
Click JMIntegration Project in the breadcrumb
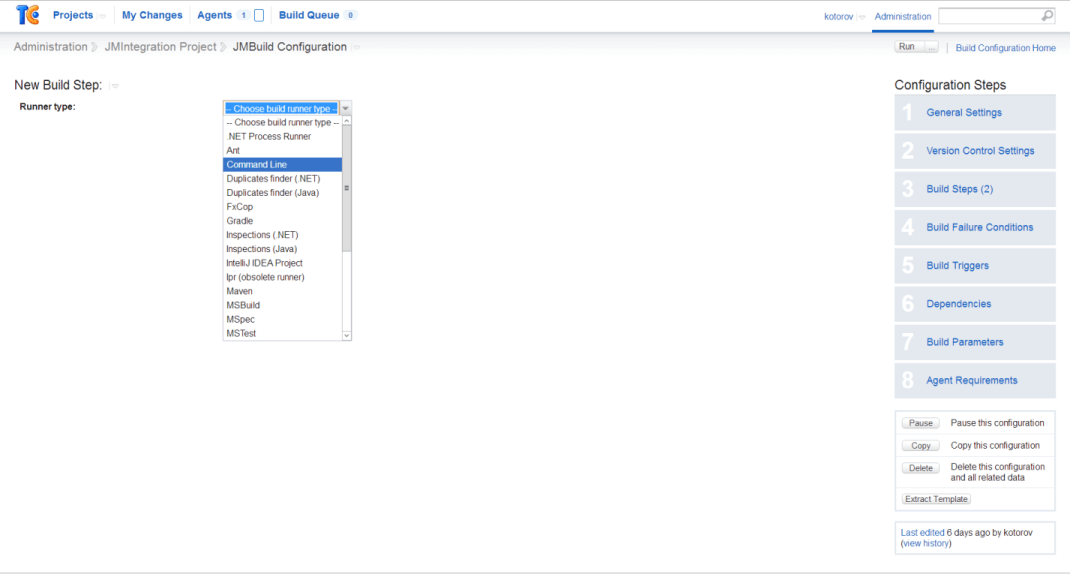point(160,46)
